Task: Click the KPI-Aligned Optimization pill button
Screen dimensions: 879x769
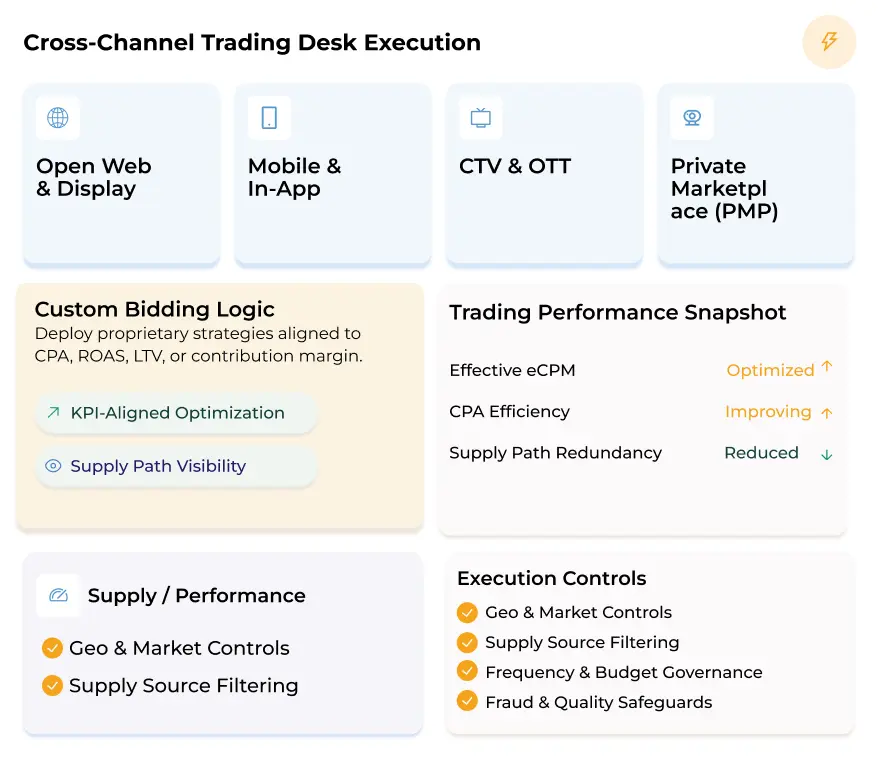Action: click(x=176, y=413)
